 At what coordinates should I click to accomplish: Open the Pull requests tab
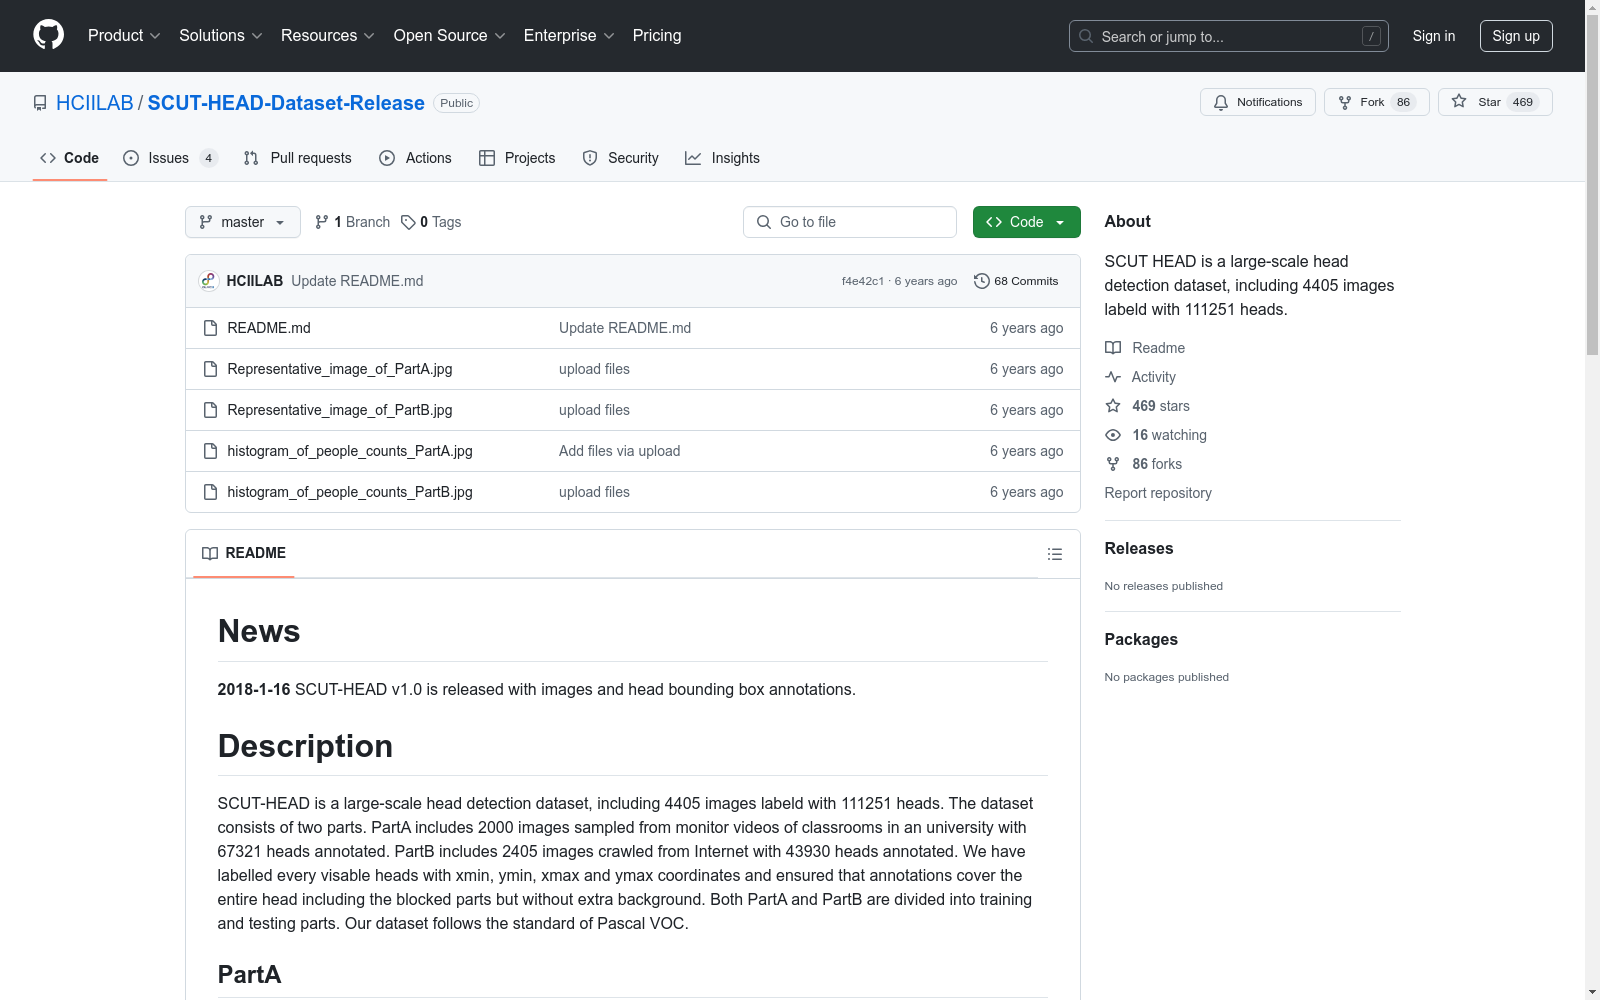pyautogui.click(x=297, y=158)
